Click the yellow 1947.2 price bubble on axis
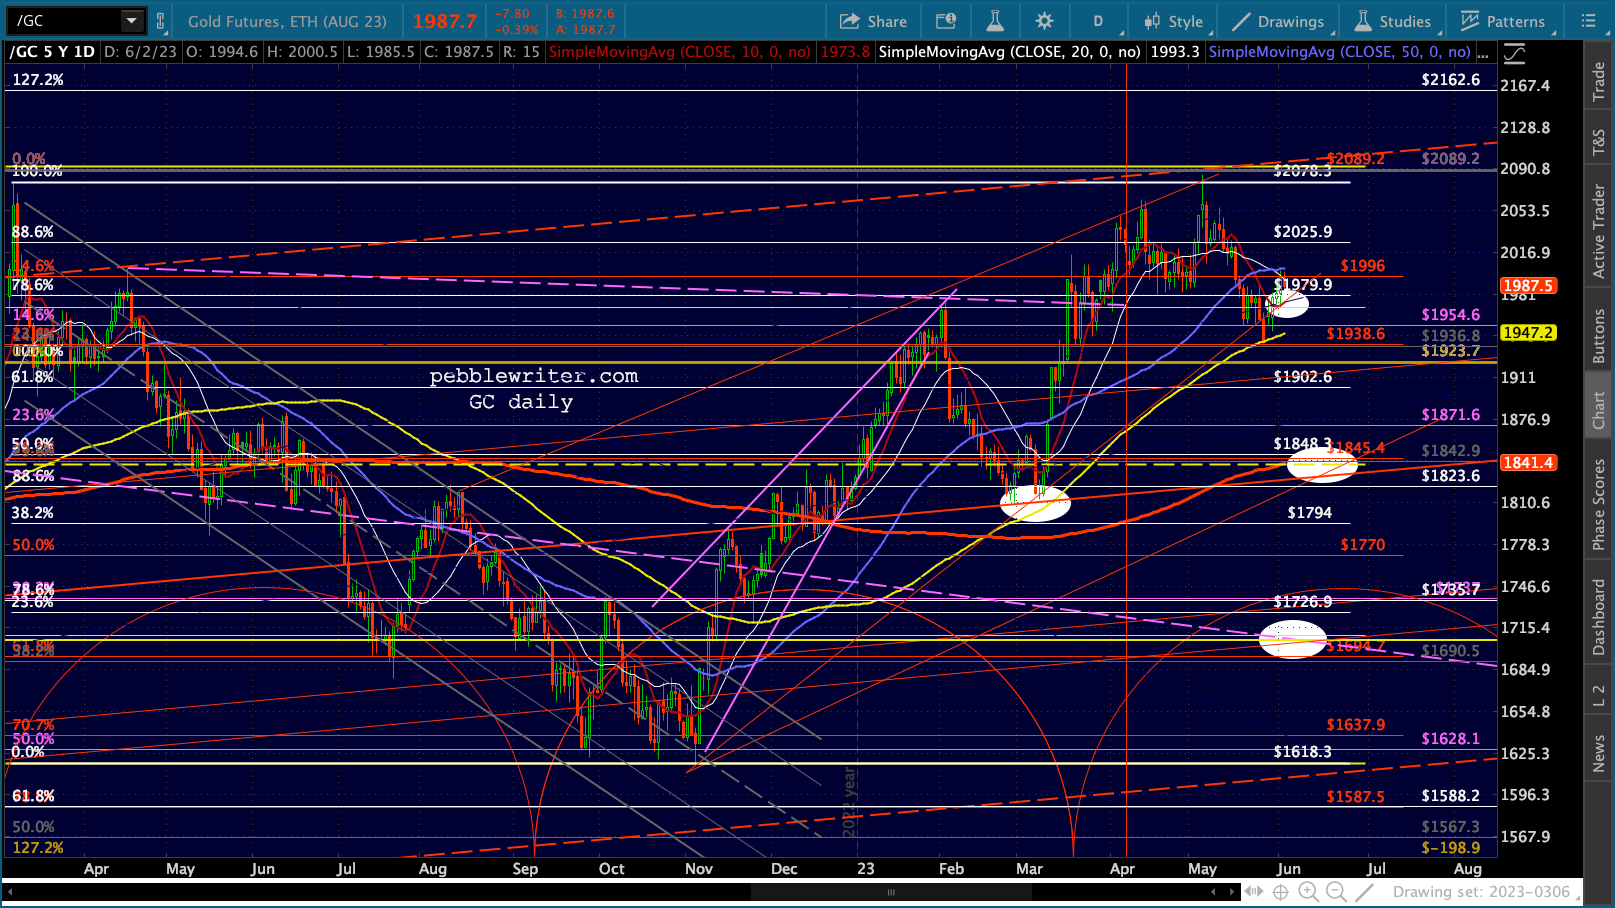Screen dimensions: 1615x908 pos(1528,333)
